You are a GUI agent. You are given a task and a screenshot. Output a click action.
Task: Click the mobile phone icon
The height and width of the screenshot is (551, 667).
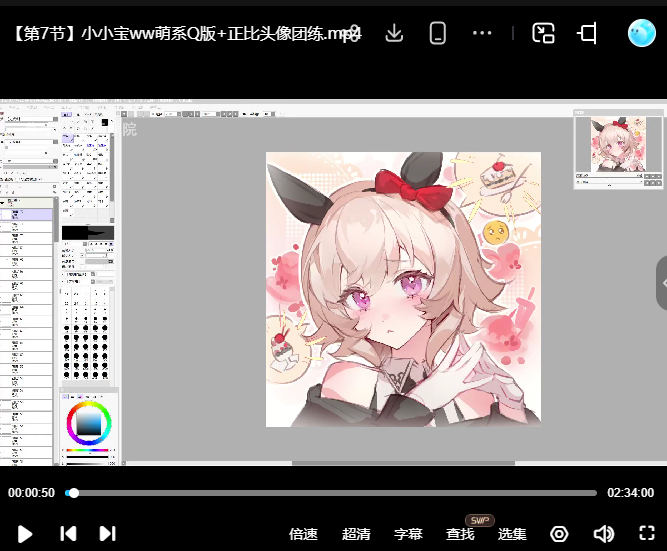coord(437,33)
